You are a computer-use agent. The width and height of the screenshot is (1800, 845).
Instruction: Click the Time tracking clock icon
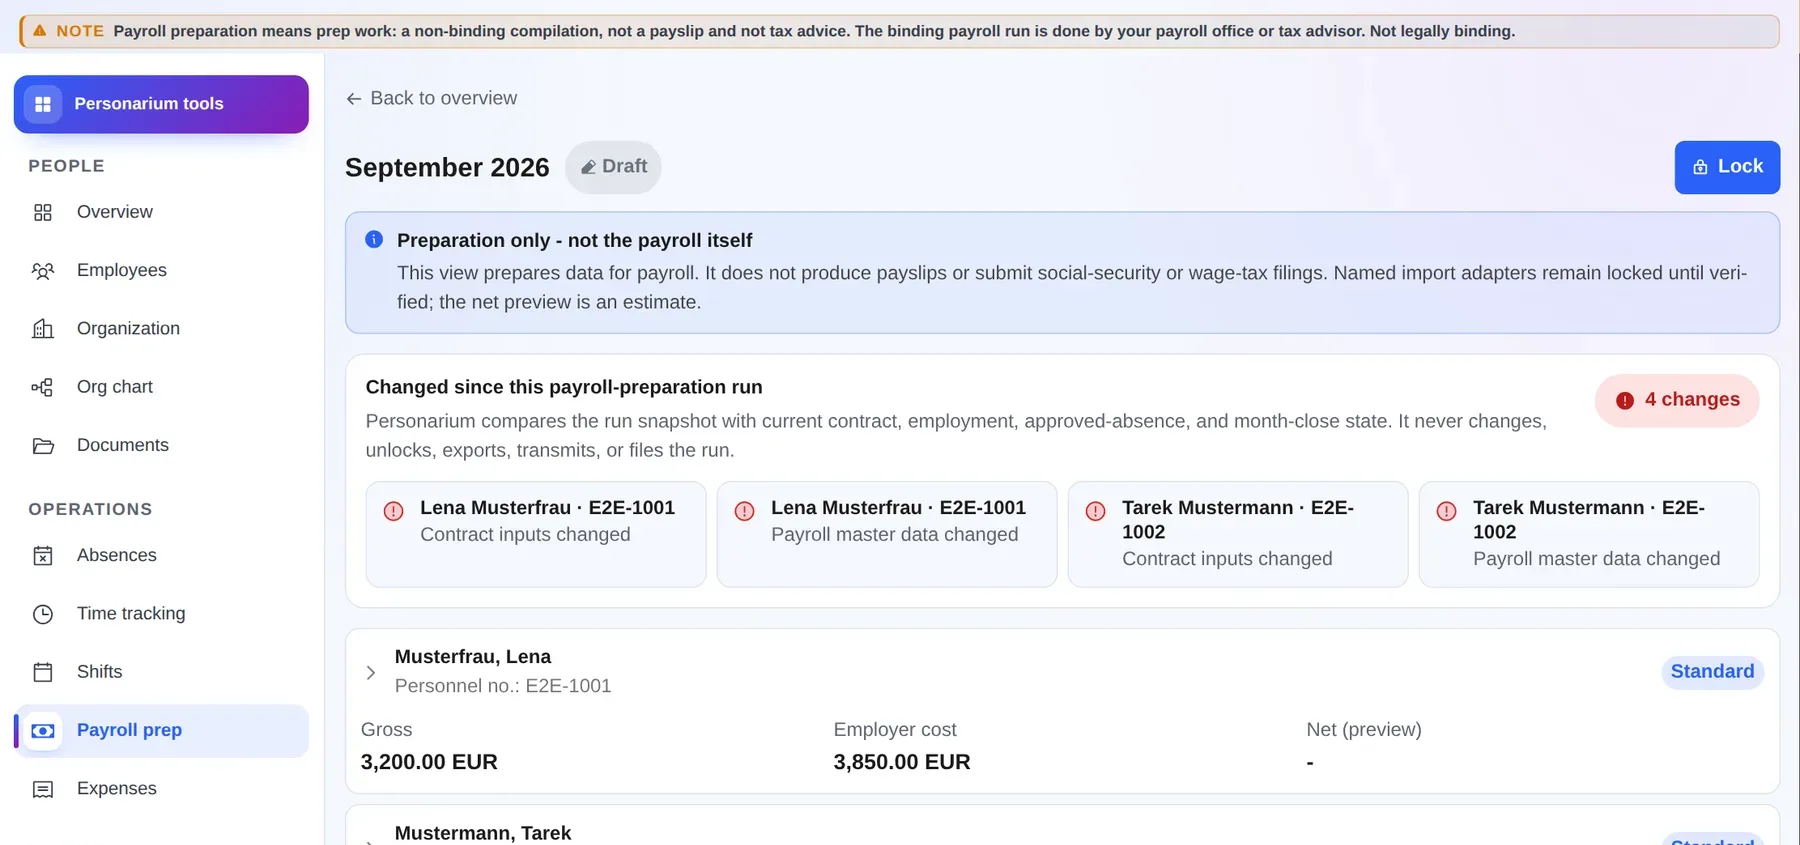tap(43, 614)
